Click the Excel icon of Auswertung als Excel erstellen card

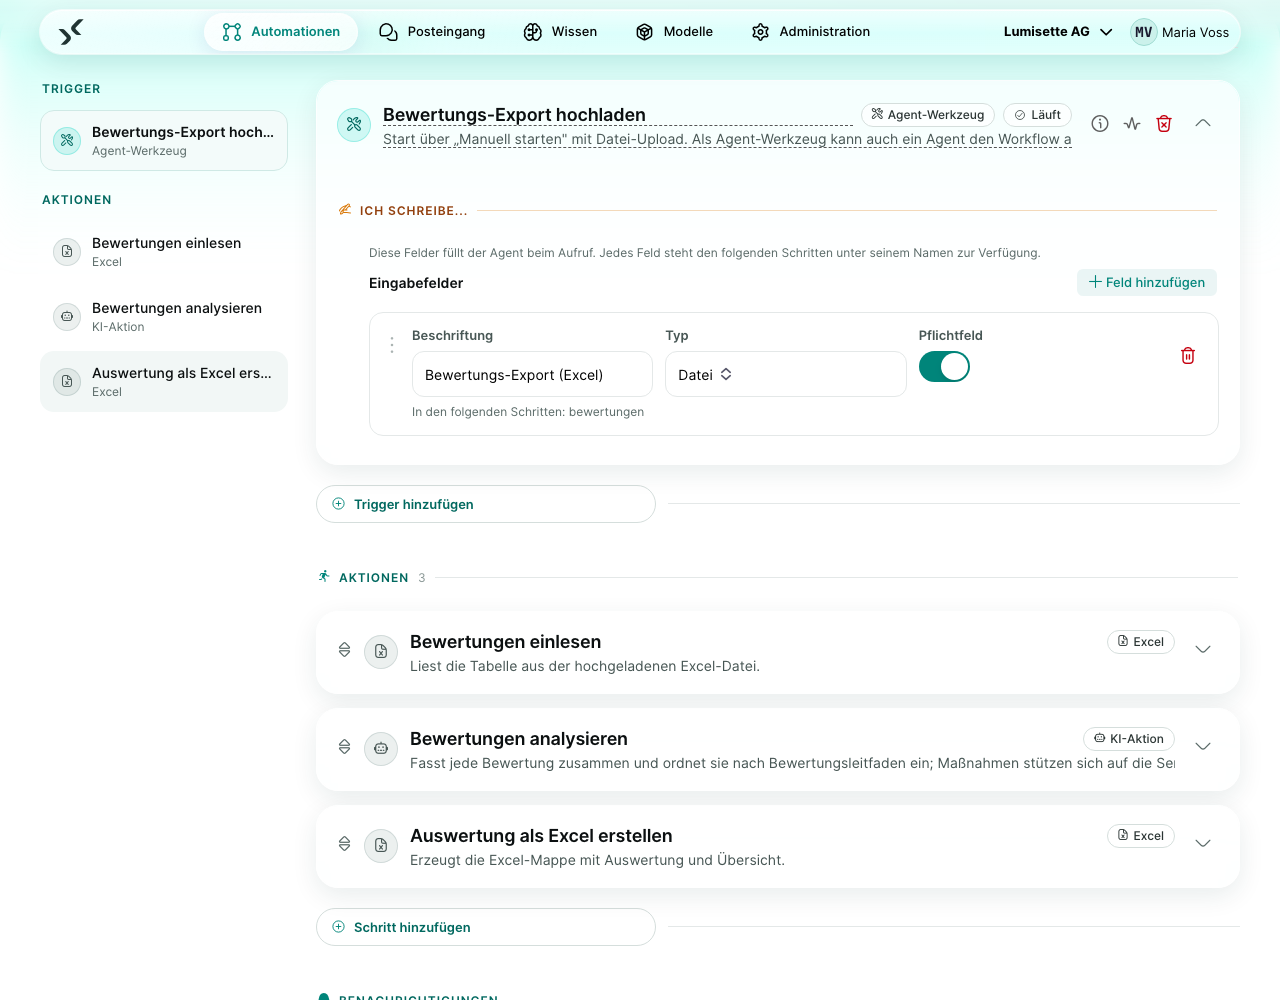(381, 845)
